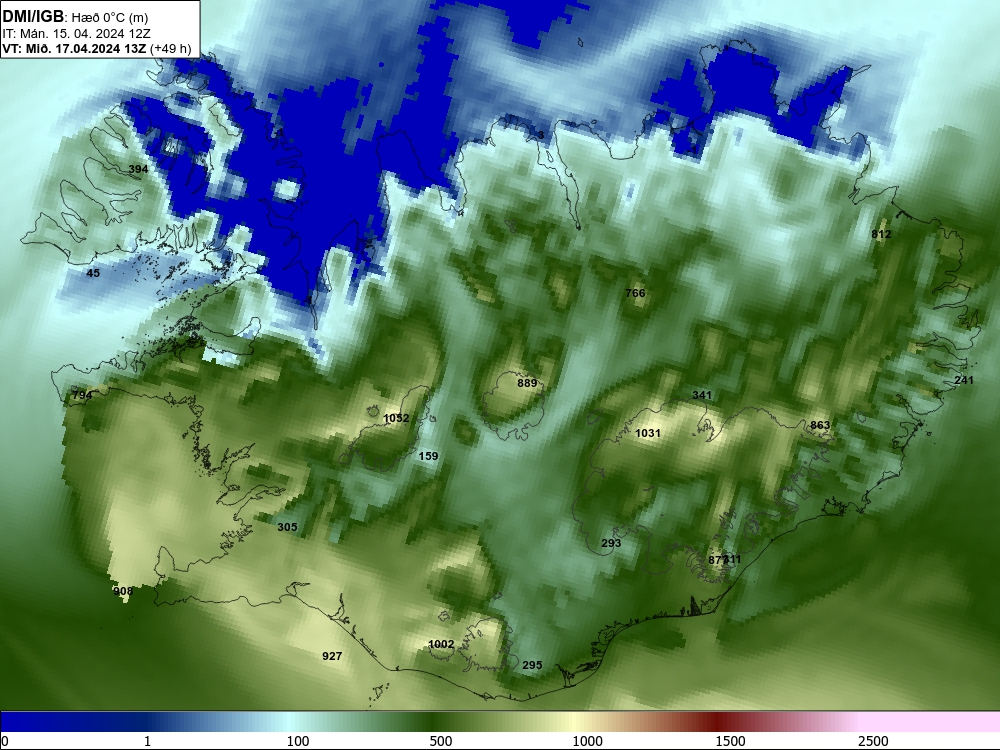Click the map value 341
This screenshot has width=1000, height=750.
[x=702, y=395]
